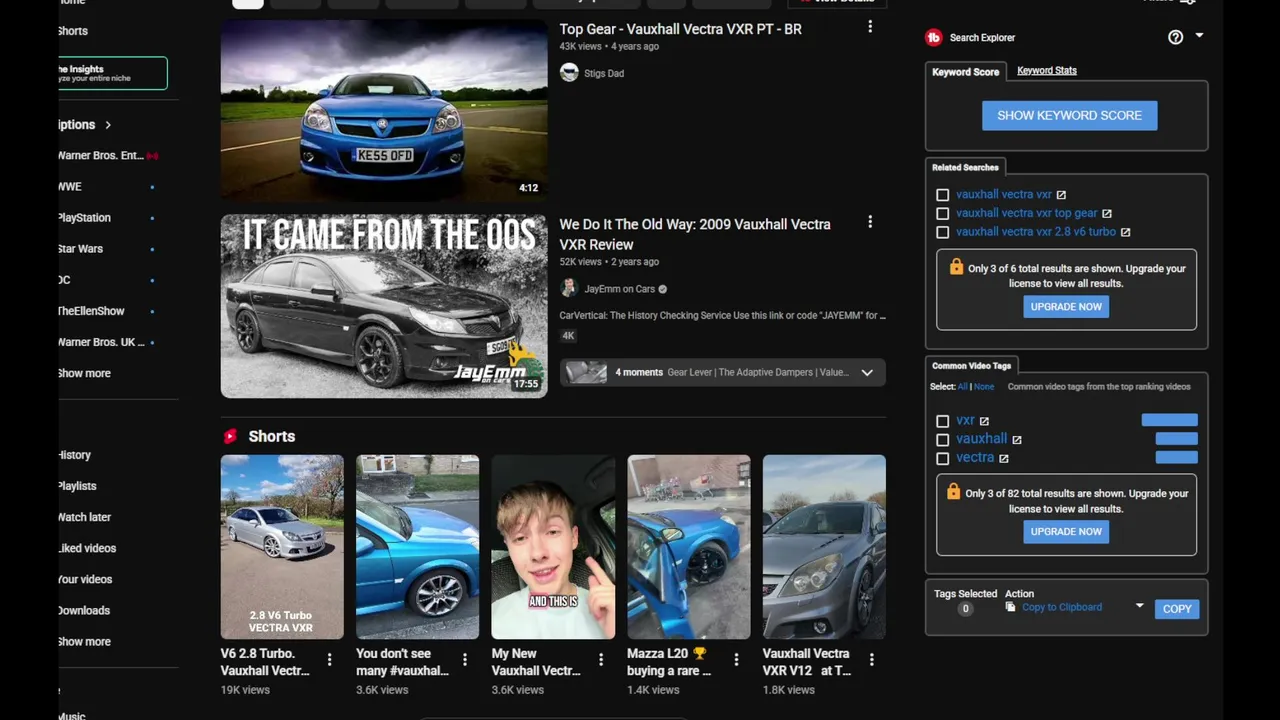Tick checkbox for 'vauxhall vectra vxr 2.8 v6 turbo'
The image size is (1280, 720).
(942, 232)
